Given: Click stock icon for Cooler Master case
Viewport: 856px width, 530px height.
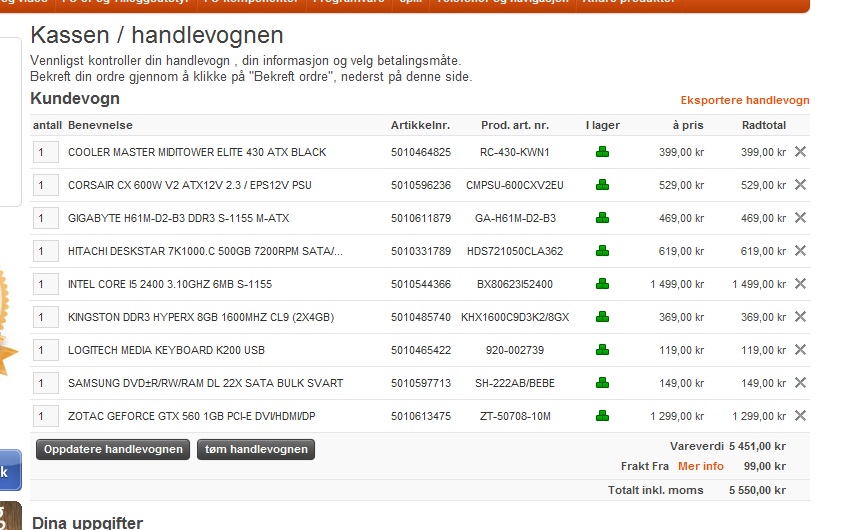Looking at the screenshot, I should (x=602, y=152).
